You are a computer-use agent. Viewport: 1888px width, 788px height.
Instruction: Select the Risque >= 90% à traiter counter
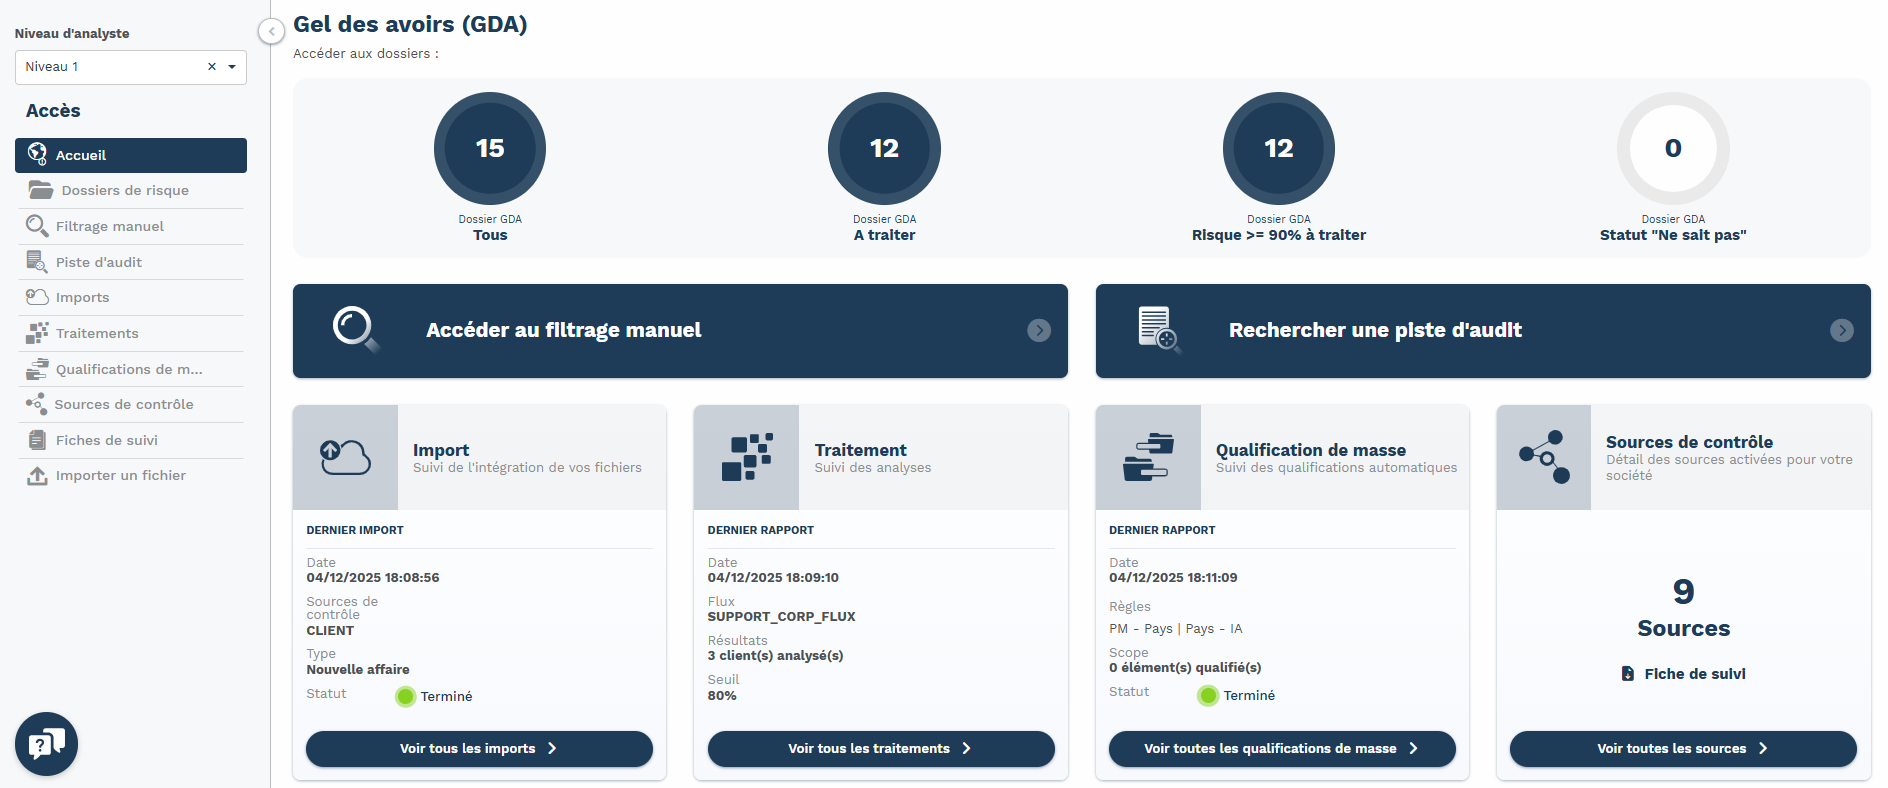[1278, 149]
